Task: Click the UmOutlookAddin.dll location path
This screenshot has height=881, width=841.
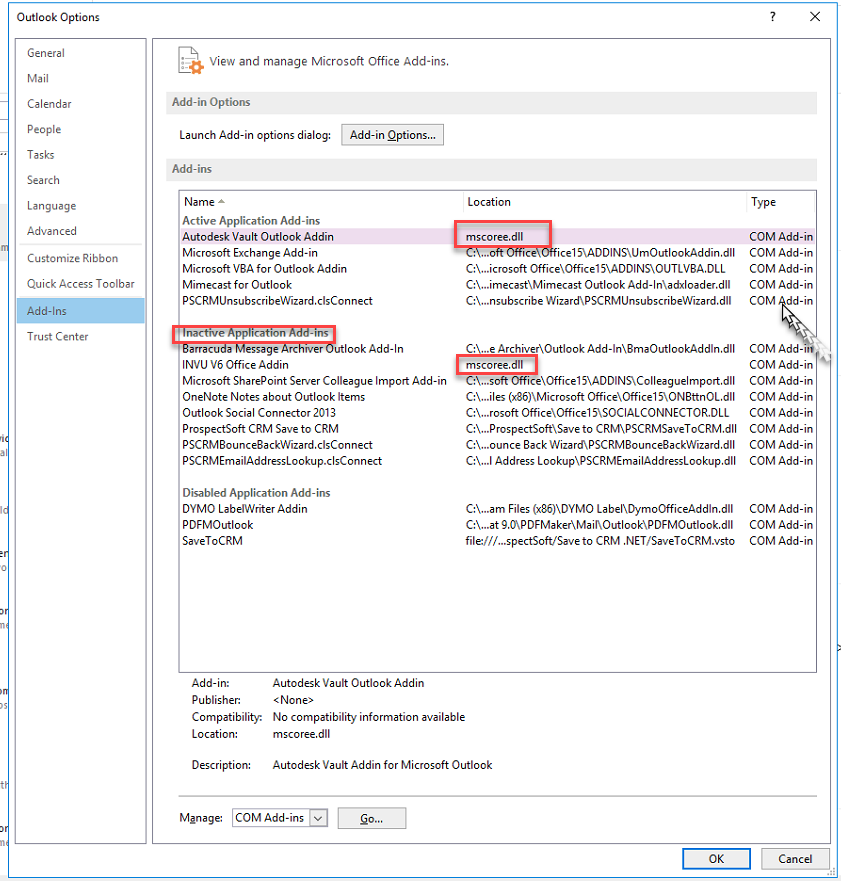Action: click(600, 253)
